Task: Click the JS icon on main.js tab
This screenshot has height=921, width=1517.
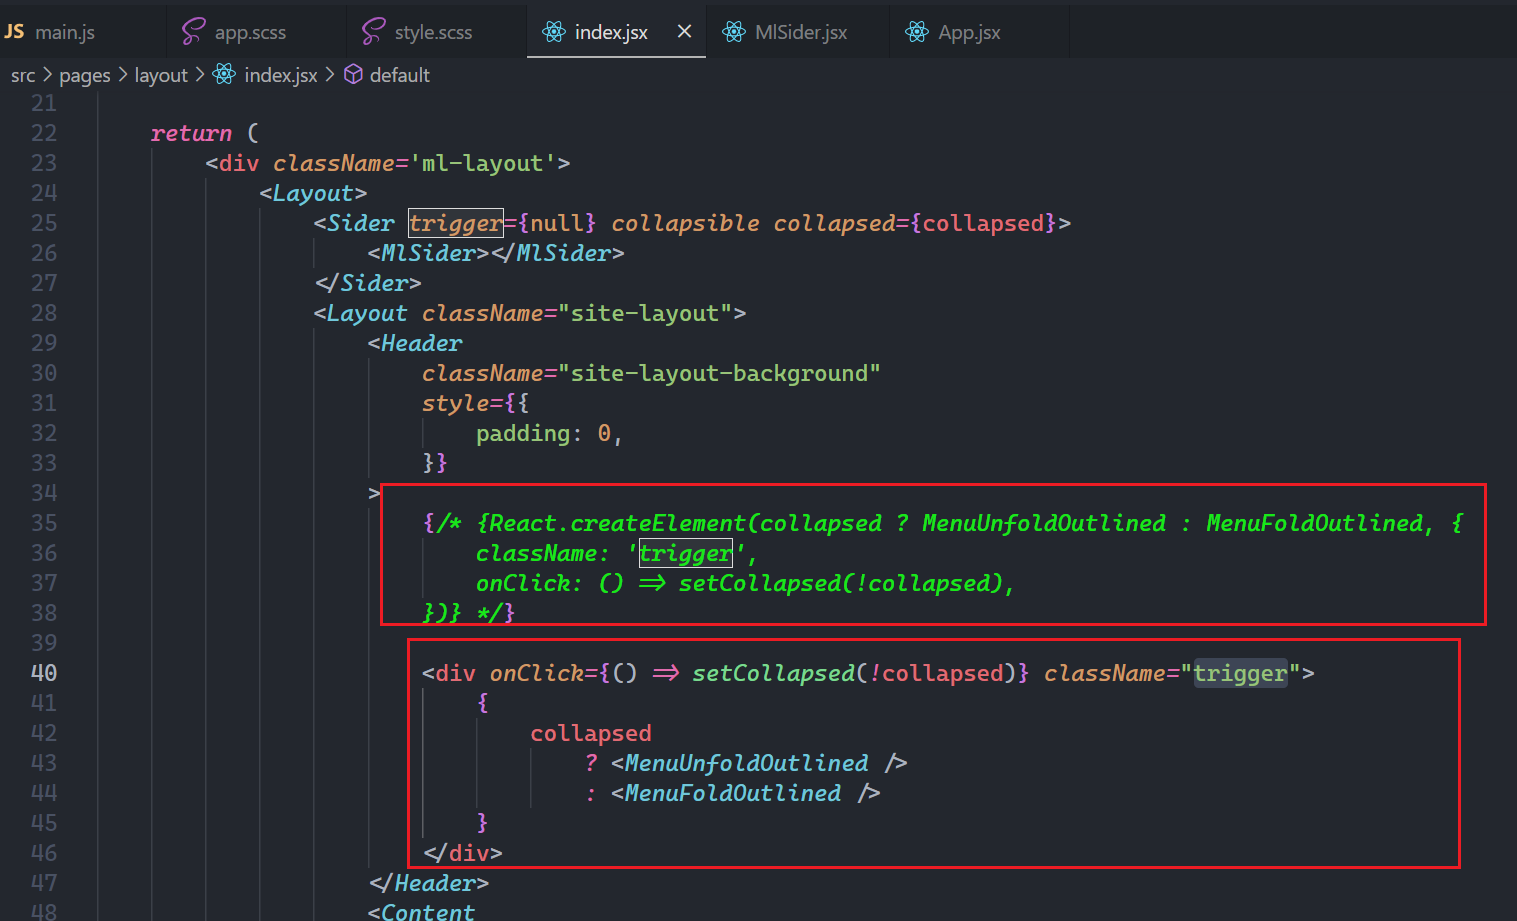Action: click(14, 32)
